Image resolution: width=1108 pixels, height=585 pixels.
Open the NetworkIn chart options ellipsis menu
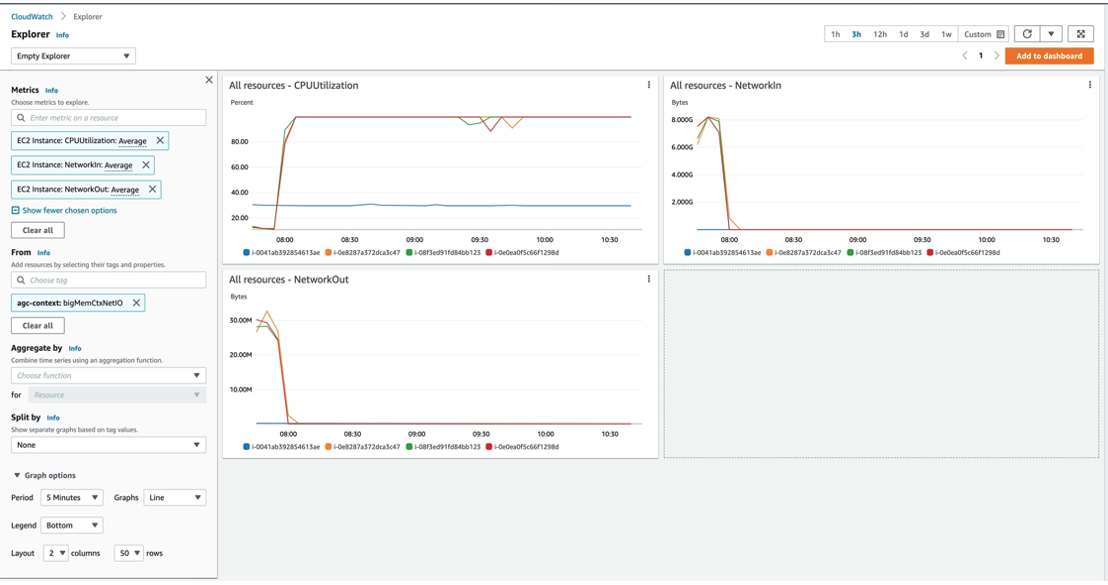coord(1088,86)
